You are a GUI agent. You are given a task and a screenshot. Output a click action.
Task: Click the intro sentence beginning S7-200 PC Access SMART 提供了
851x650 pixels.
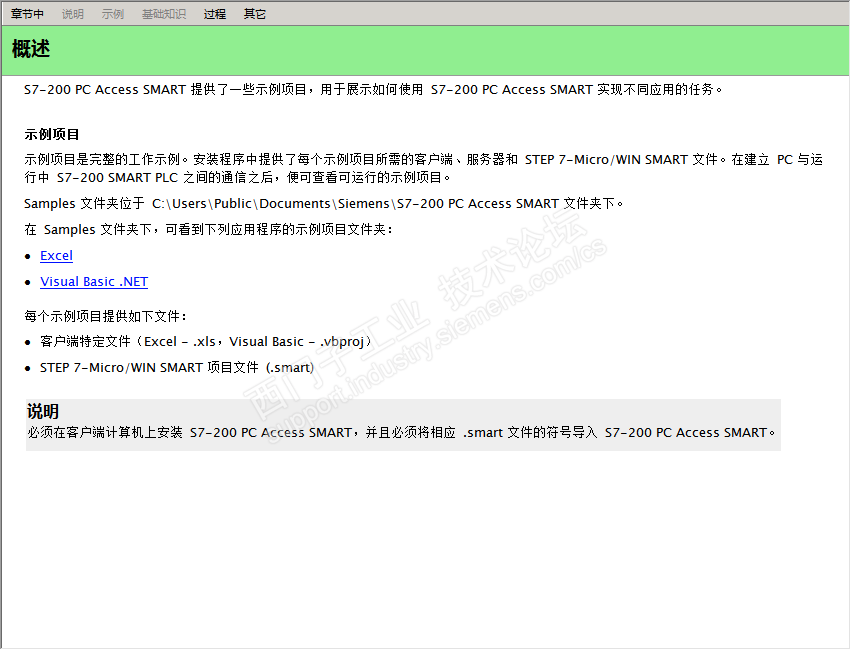(x=373, y=90)
